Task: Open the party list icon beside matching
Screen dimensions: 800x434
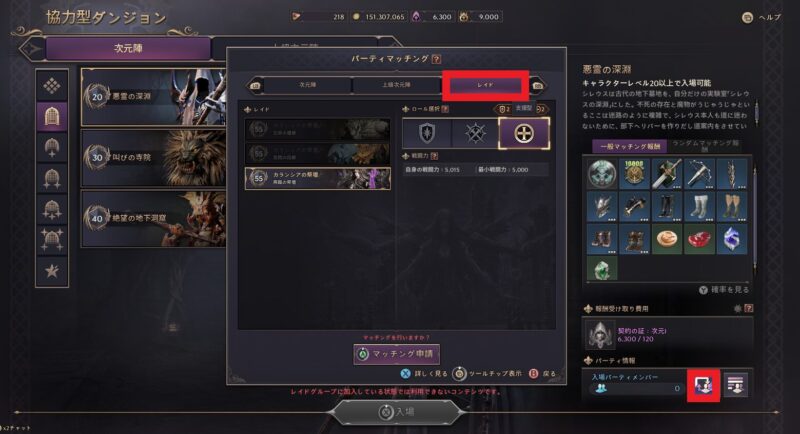Action: click(x=735, y=386)
